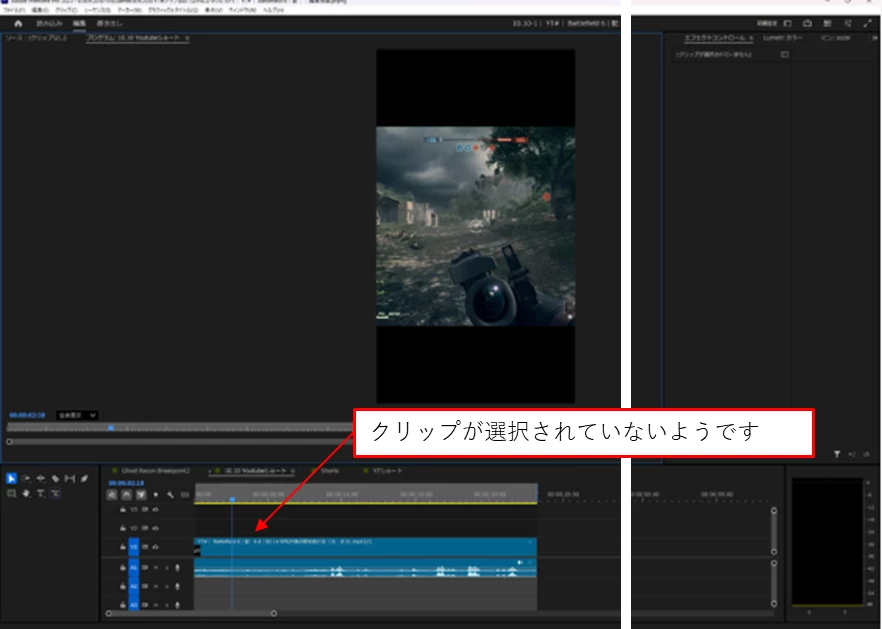The height and width of the screenshot is (629, 882).
Task: Click the timeline vertical video scroll bar
Action: (x=774, y=531)
